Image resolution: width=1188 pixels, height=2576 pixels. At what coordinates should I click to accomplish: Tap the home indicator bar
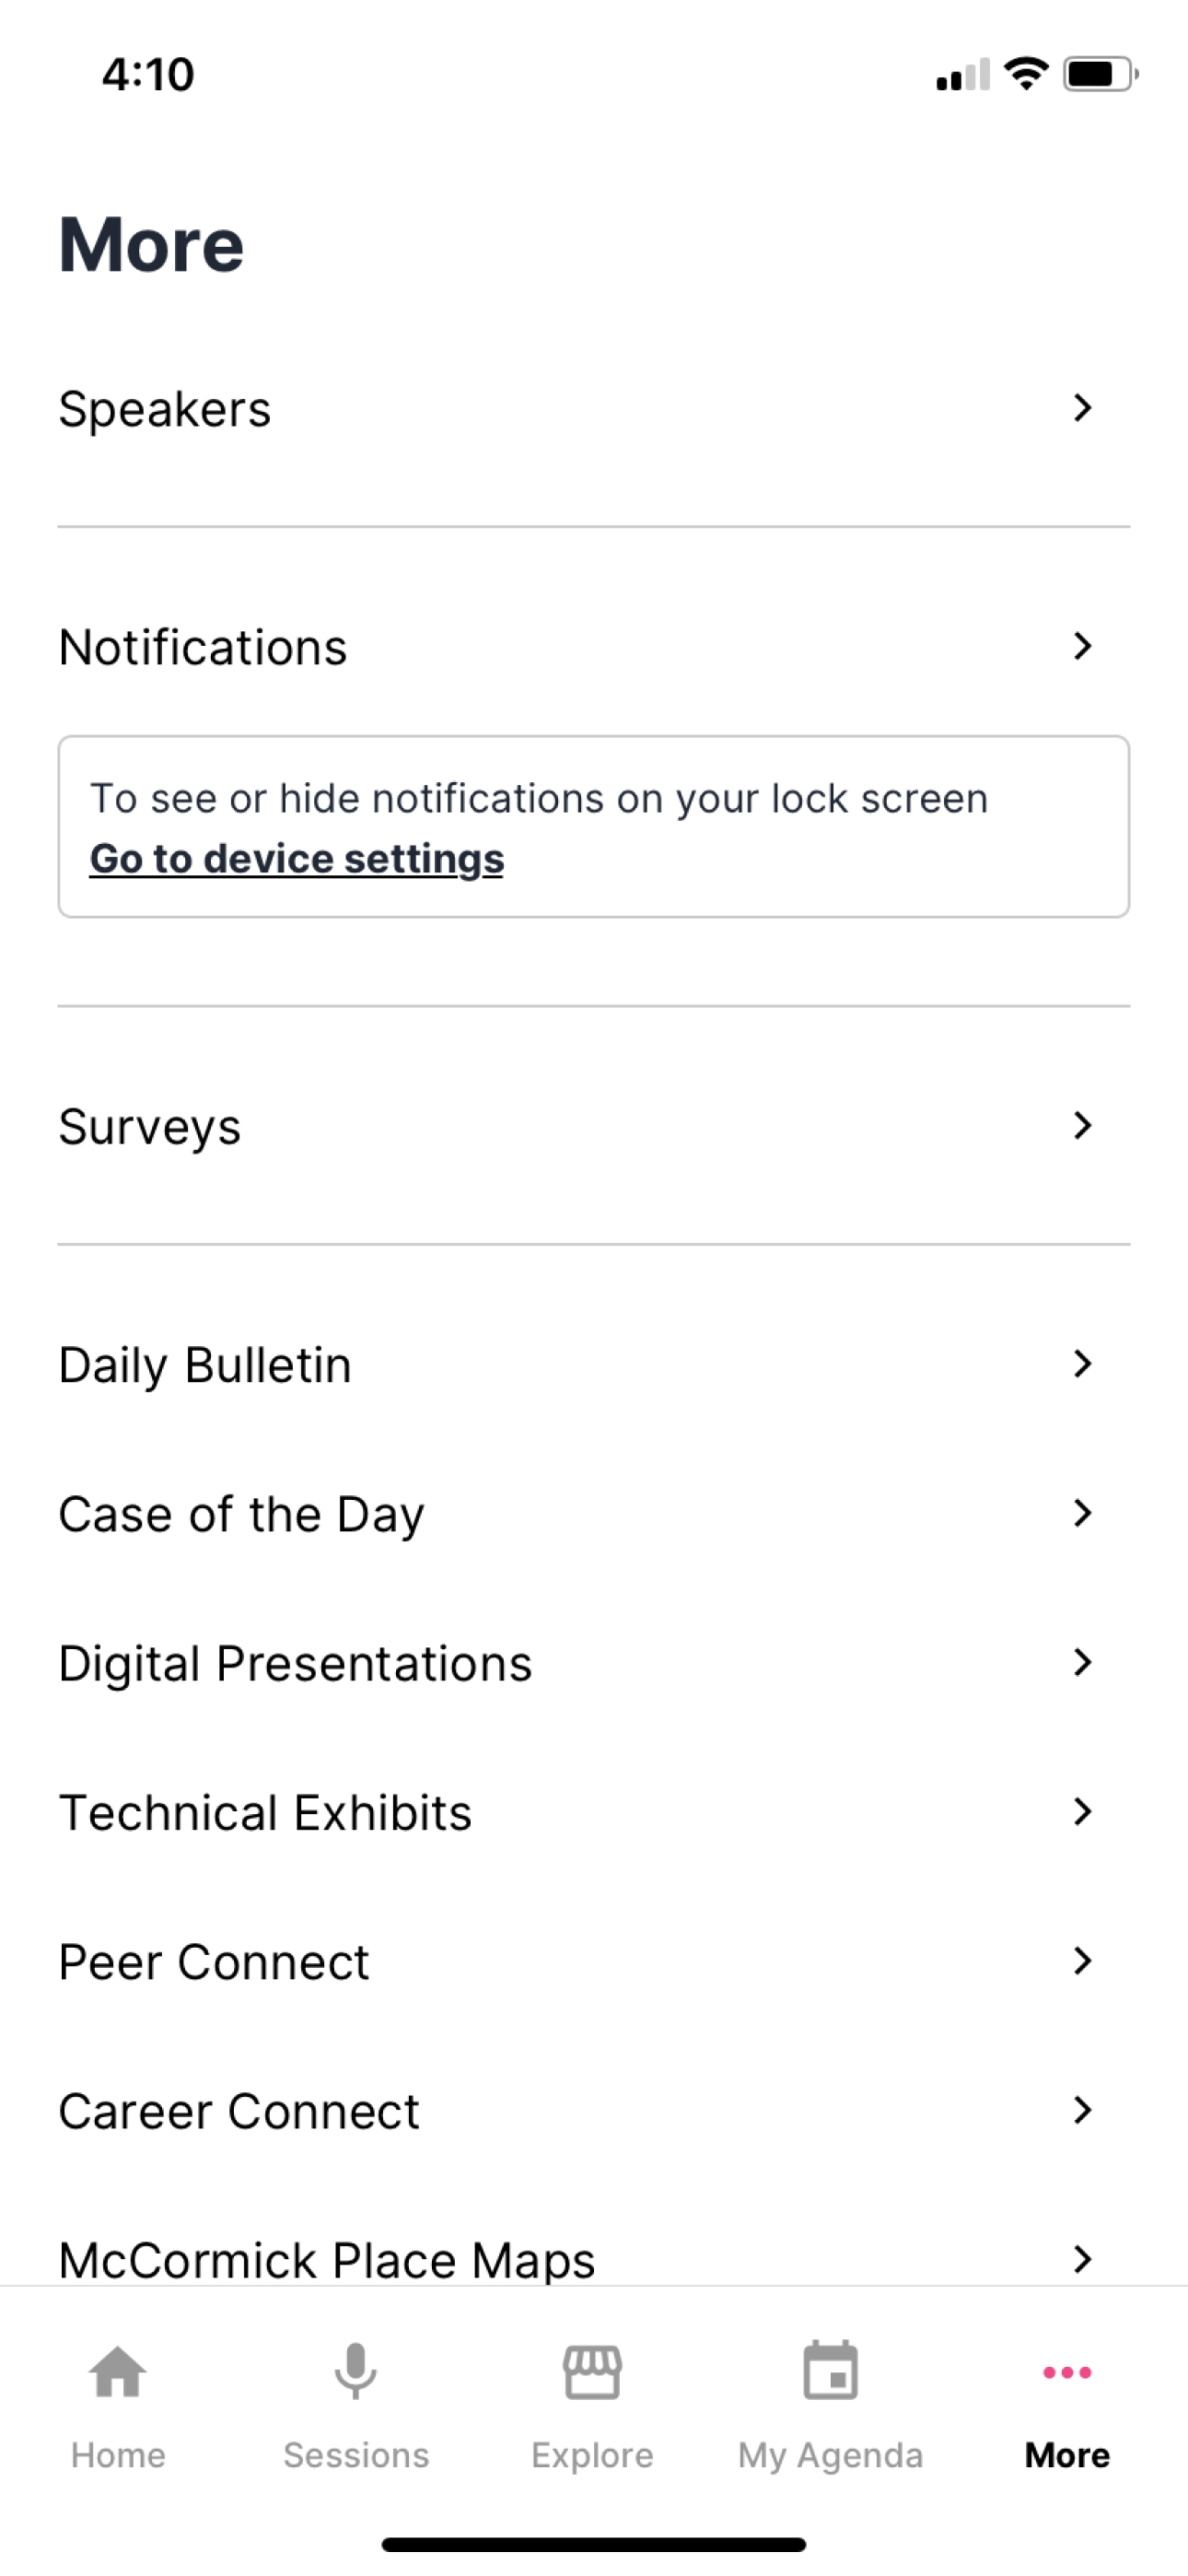(594, 2544)
